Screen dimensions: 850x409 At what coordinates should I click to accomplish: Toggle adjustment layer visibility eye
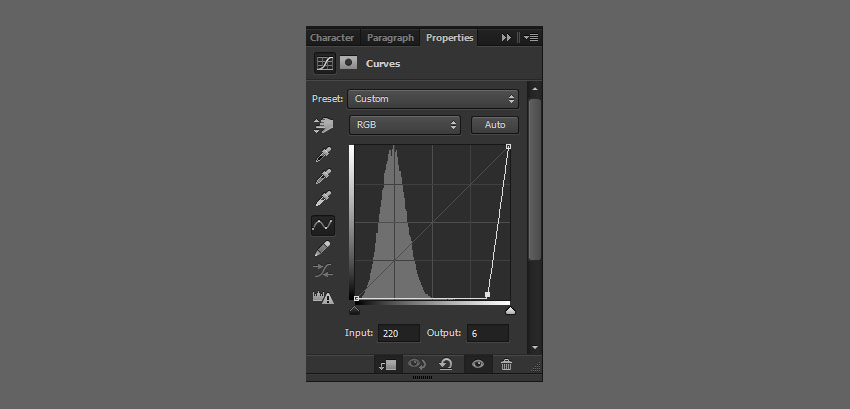point(478,365)
